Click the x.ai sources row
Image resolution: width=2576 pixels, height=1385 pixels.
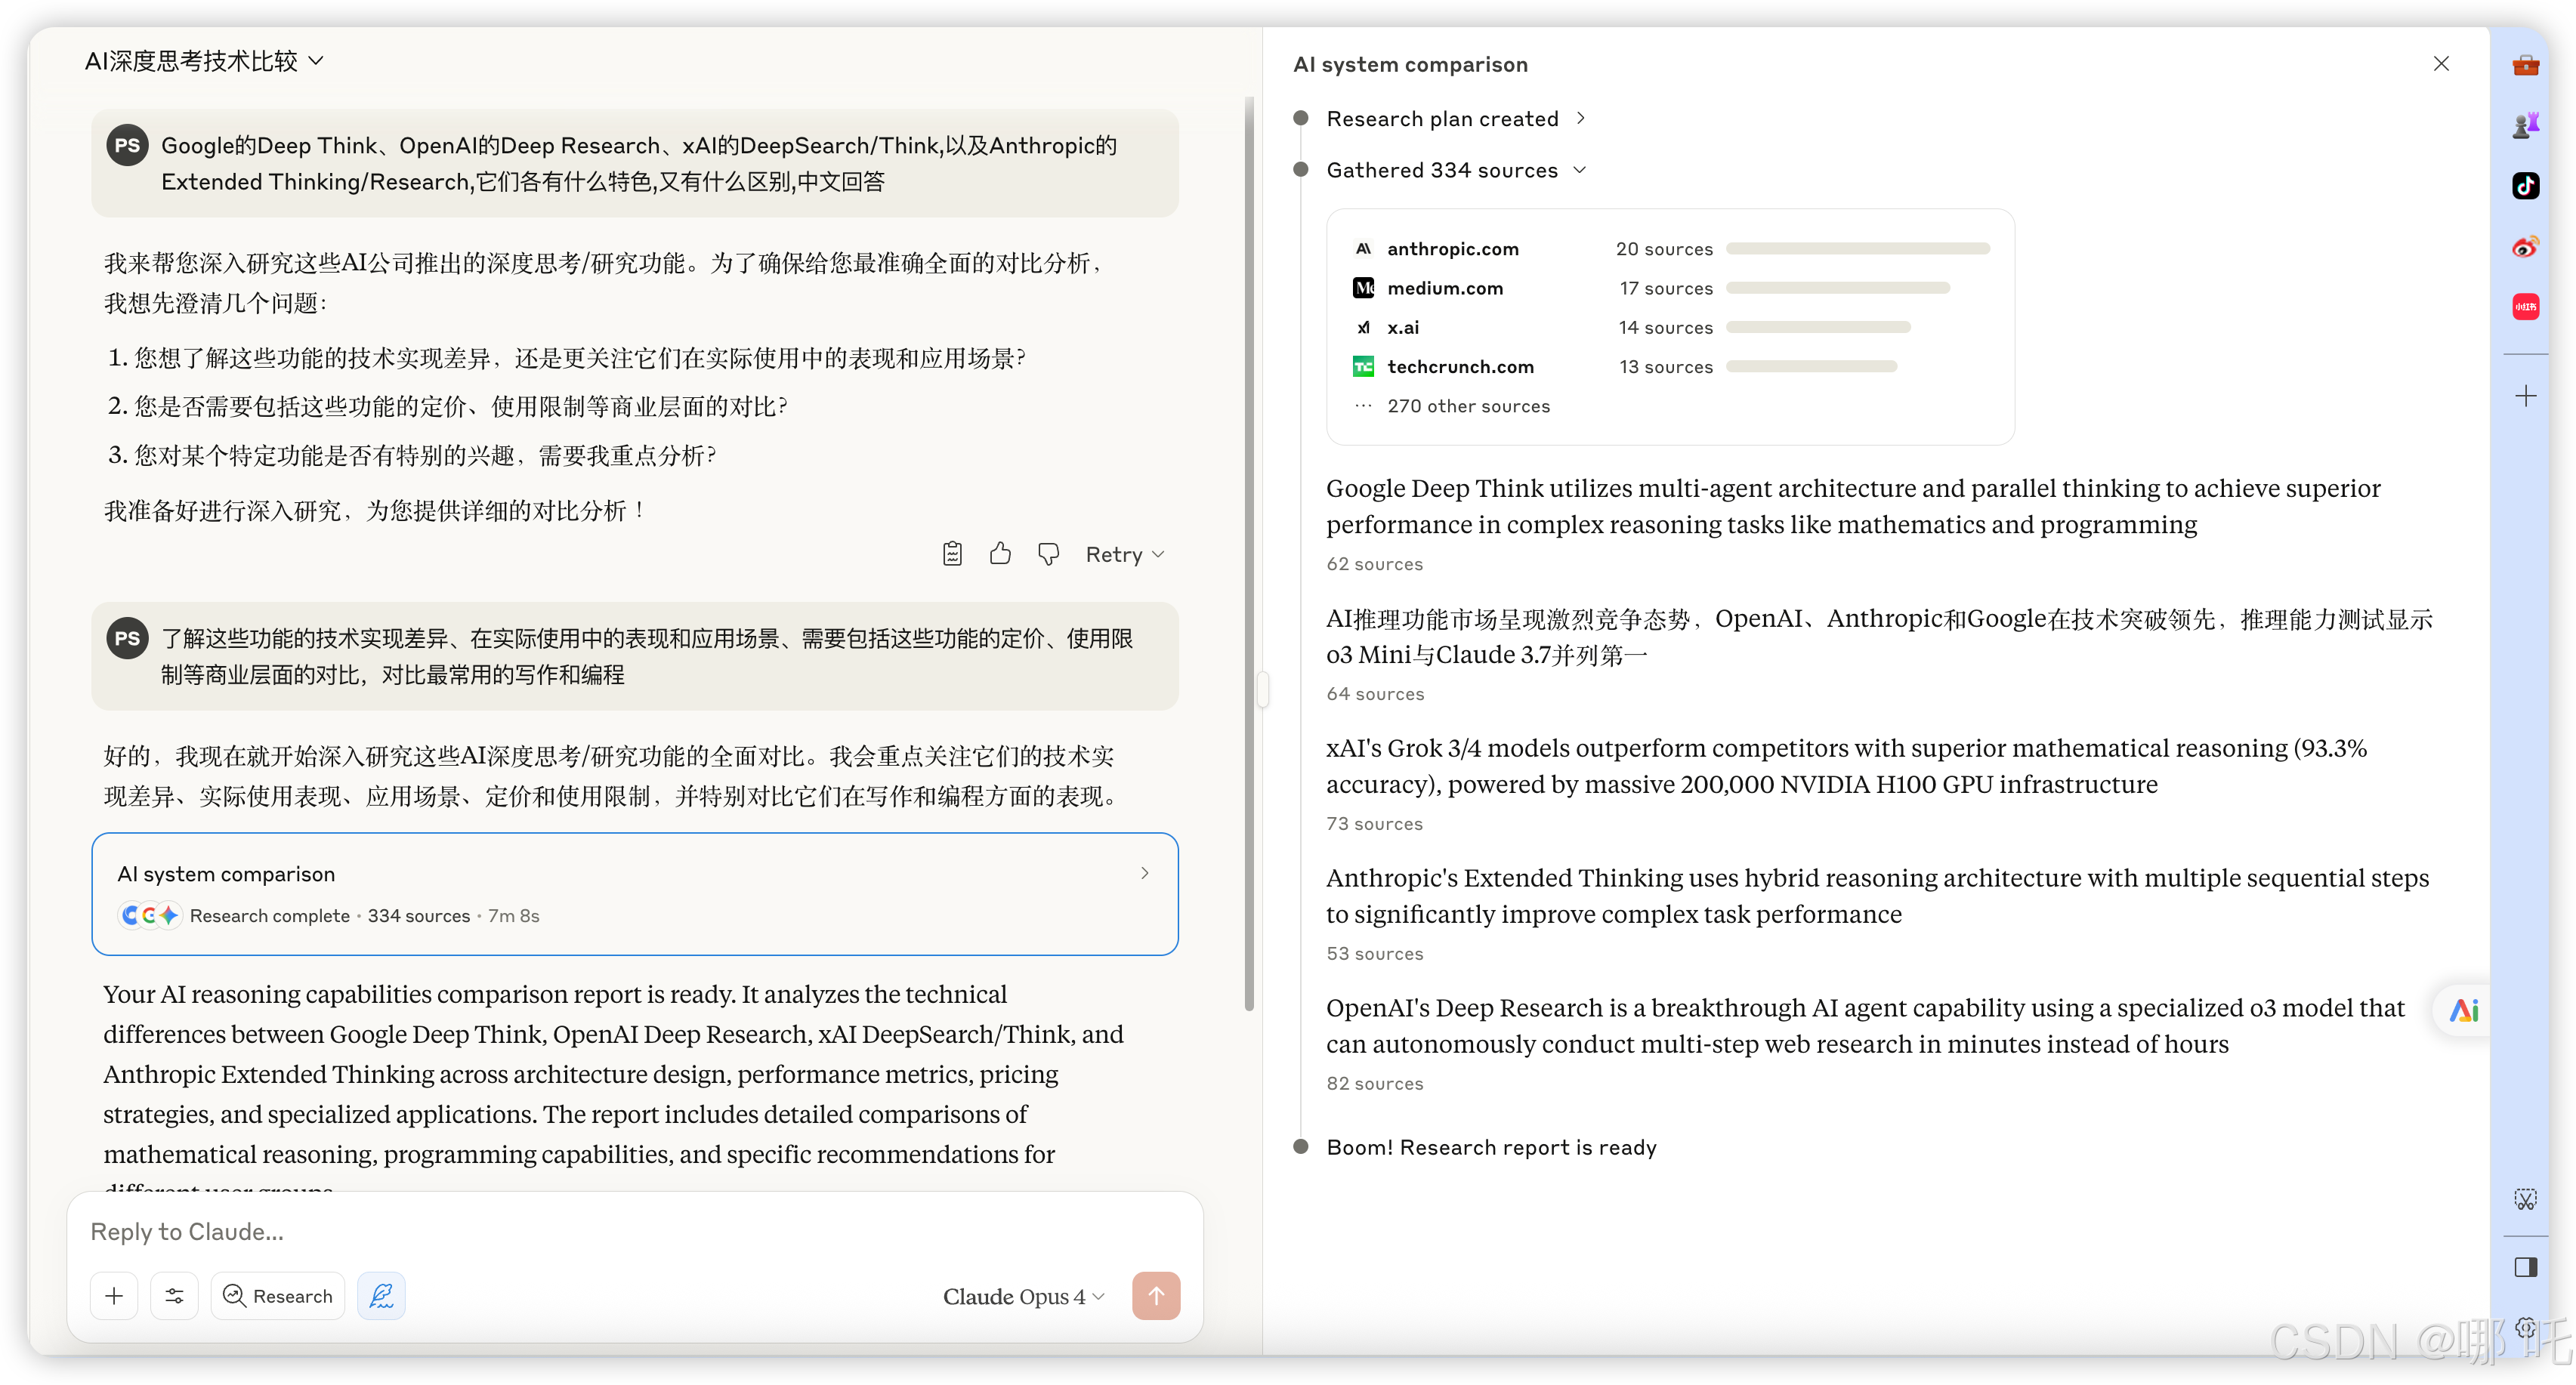[1670, 327]
